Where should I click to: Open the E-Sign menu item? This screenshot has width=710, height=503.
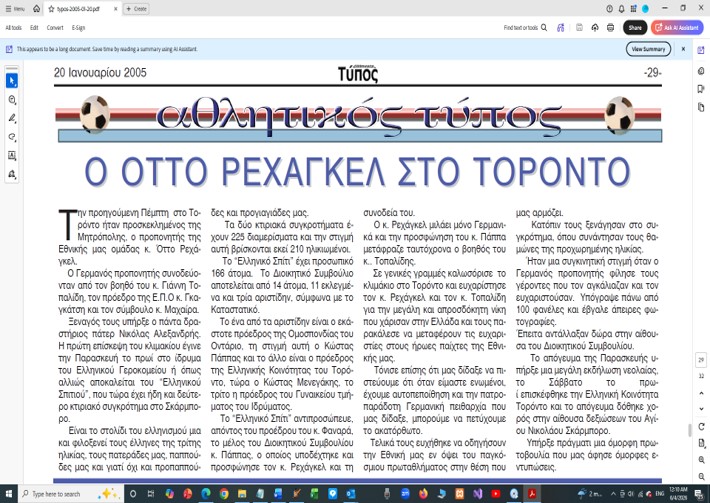point(78,28)
